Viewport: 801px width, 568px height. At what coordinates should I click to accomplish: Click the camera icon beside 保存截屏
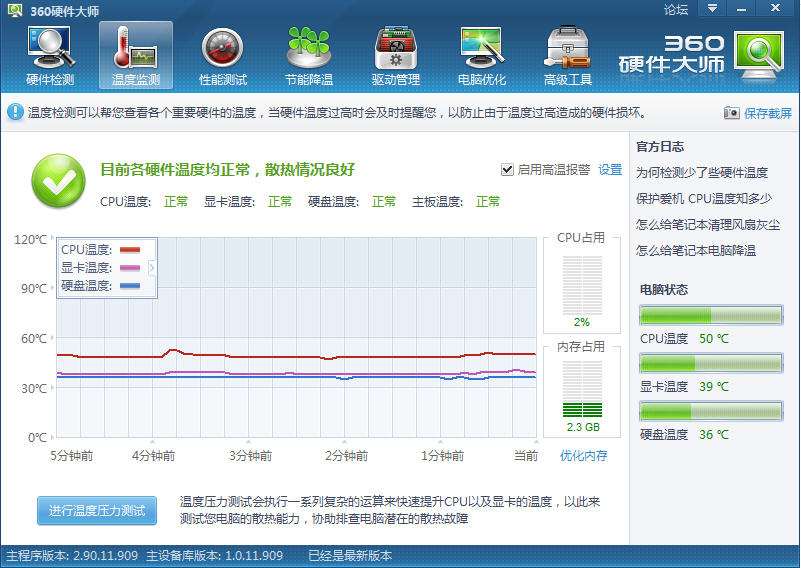[x=732, y=113]
